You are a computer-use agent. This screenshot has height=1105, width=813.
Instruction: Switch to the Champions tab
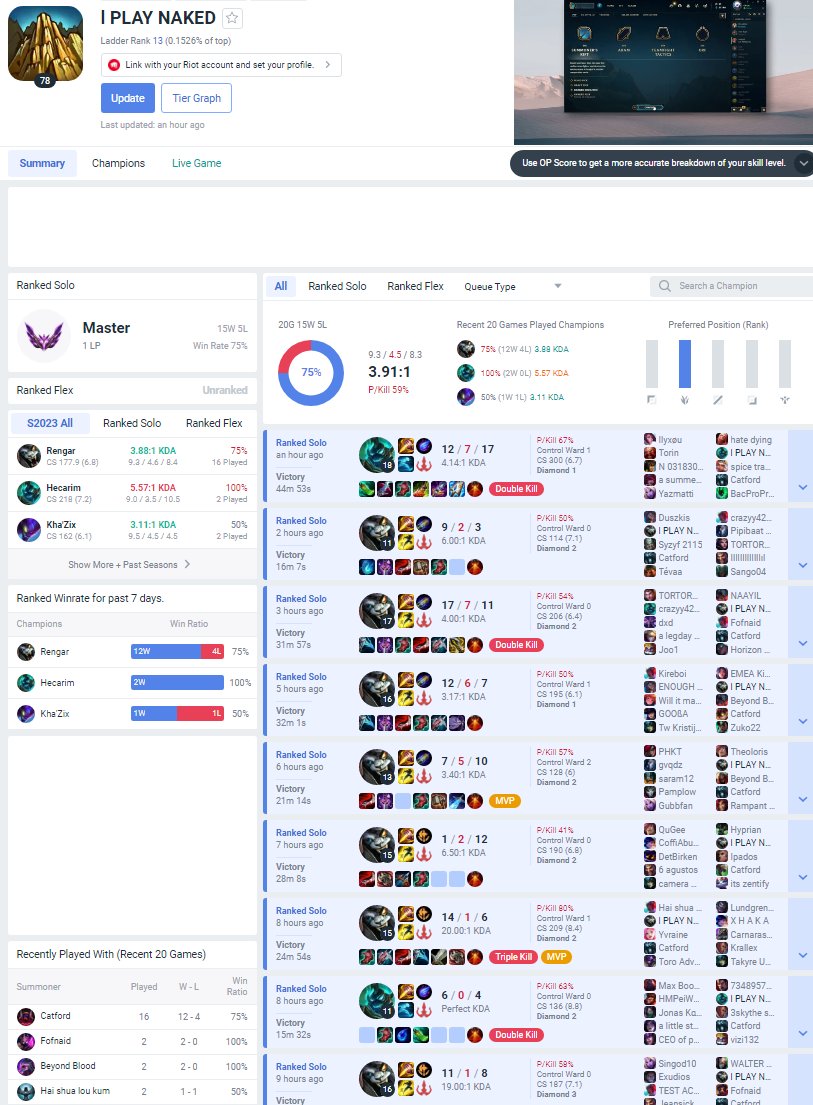[118, 163]
